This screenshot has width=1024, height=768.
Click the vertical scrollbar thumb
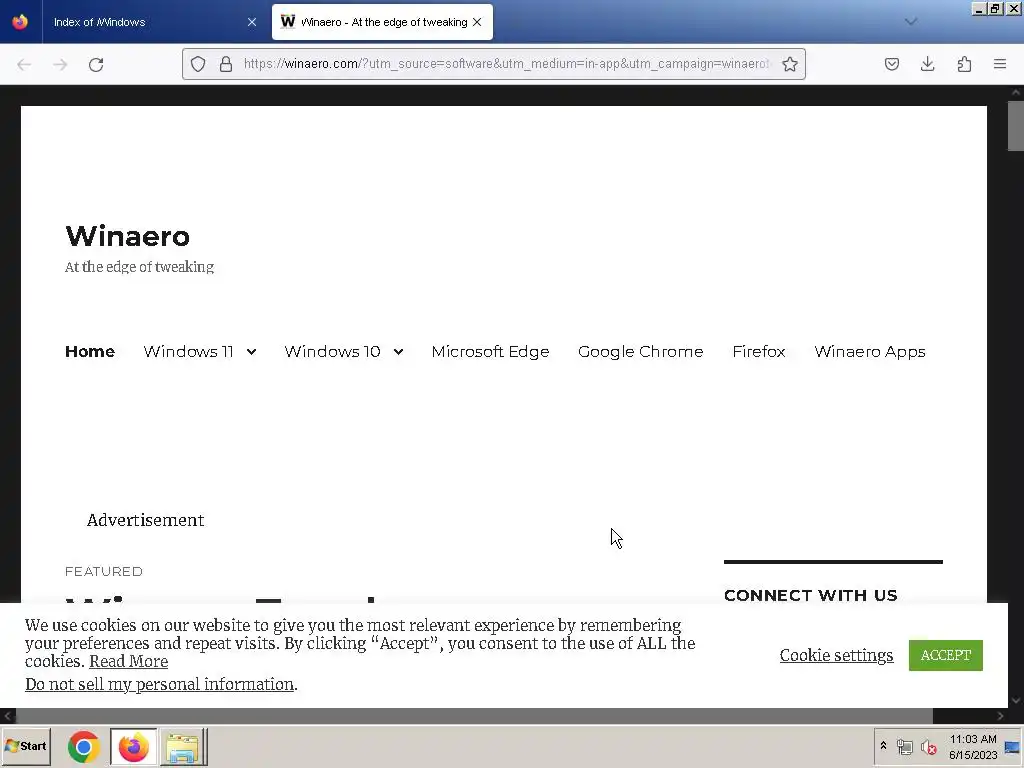pyautogui.click(x=1016, y=125)
